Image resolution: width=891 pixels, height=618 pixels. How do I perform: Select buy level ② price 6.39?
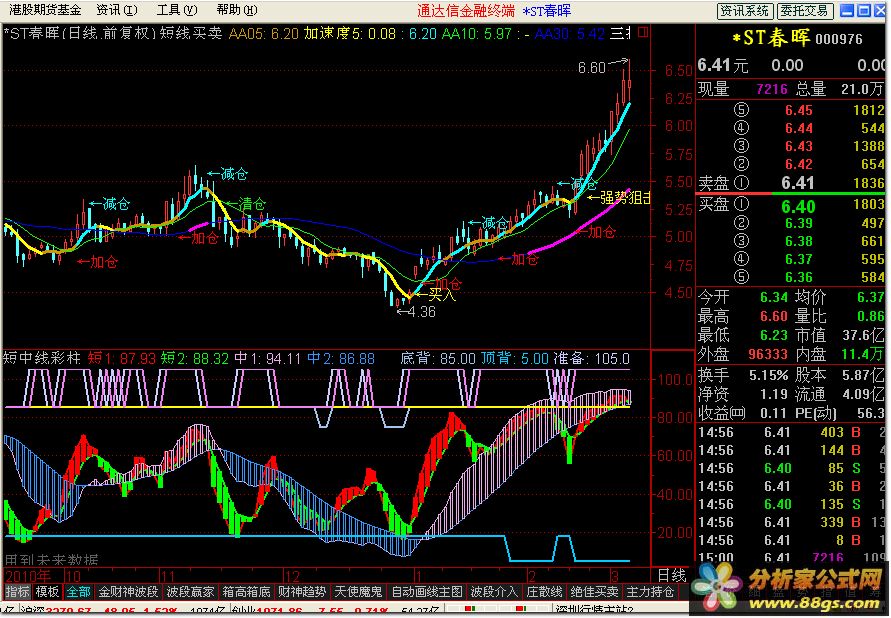point(798,224)
